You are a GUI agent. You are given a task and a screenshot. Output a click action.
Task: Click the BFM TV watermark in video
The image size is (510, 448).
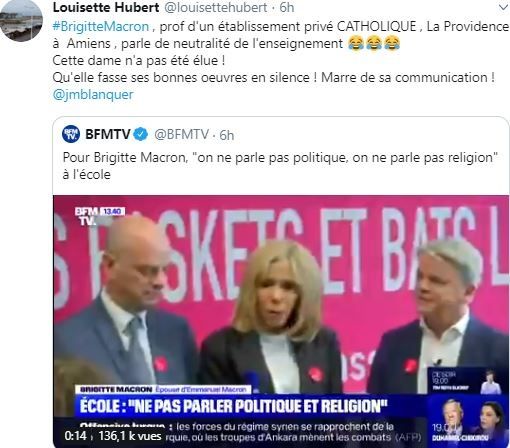point(100,216)
